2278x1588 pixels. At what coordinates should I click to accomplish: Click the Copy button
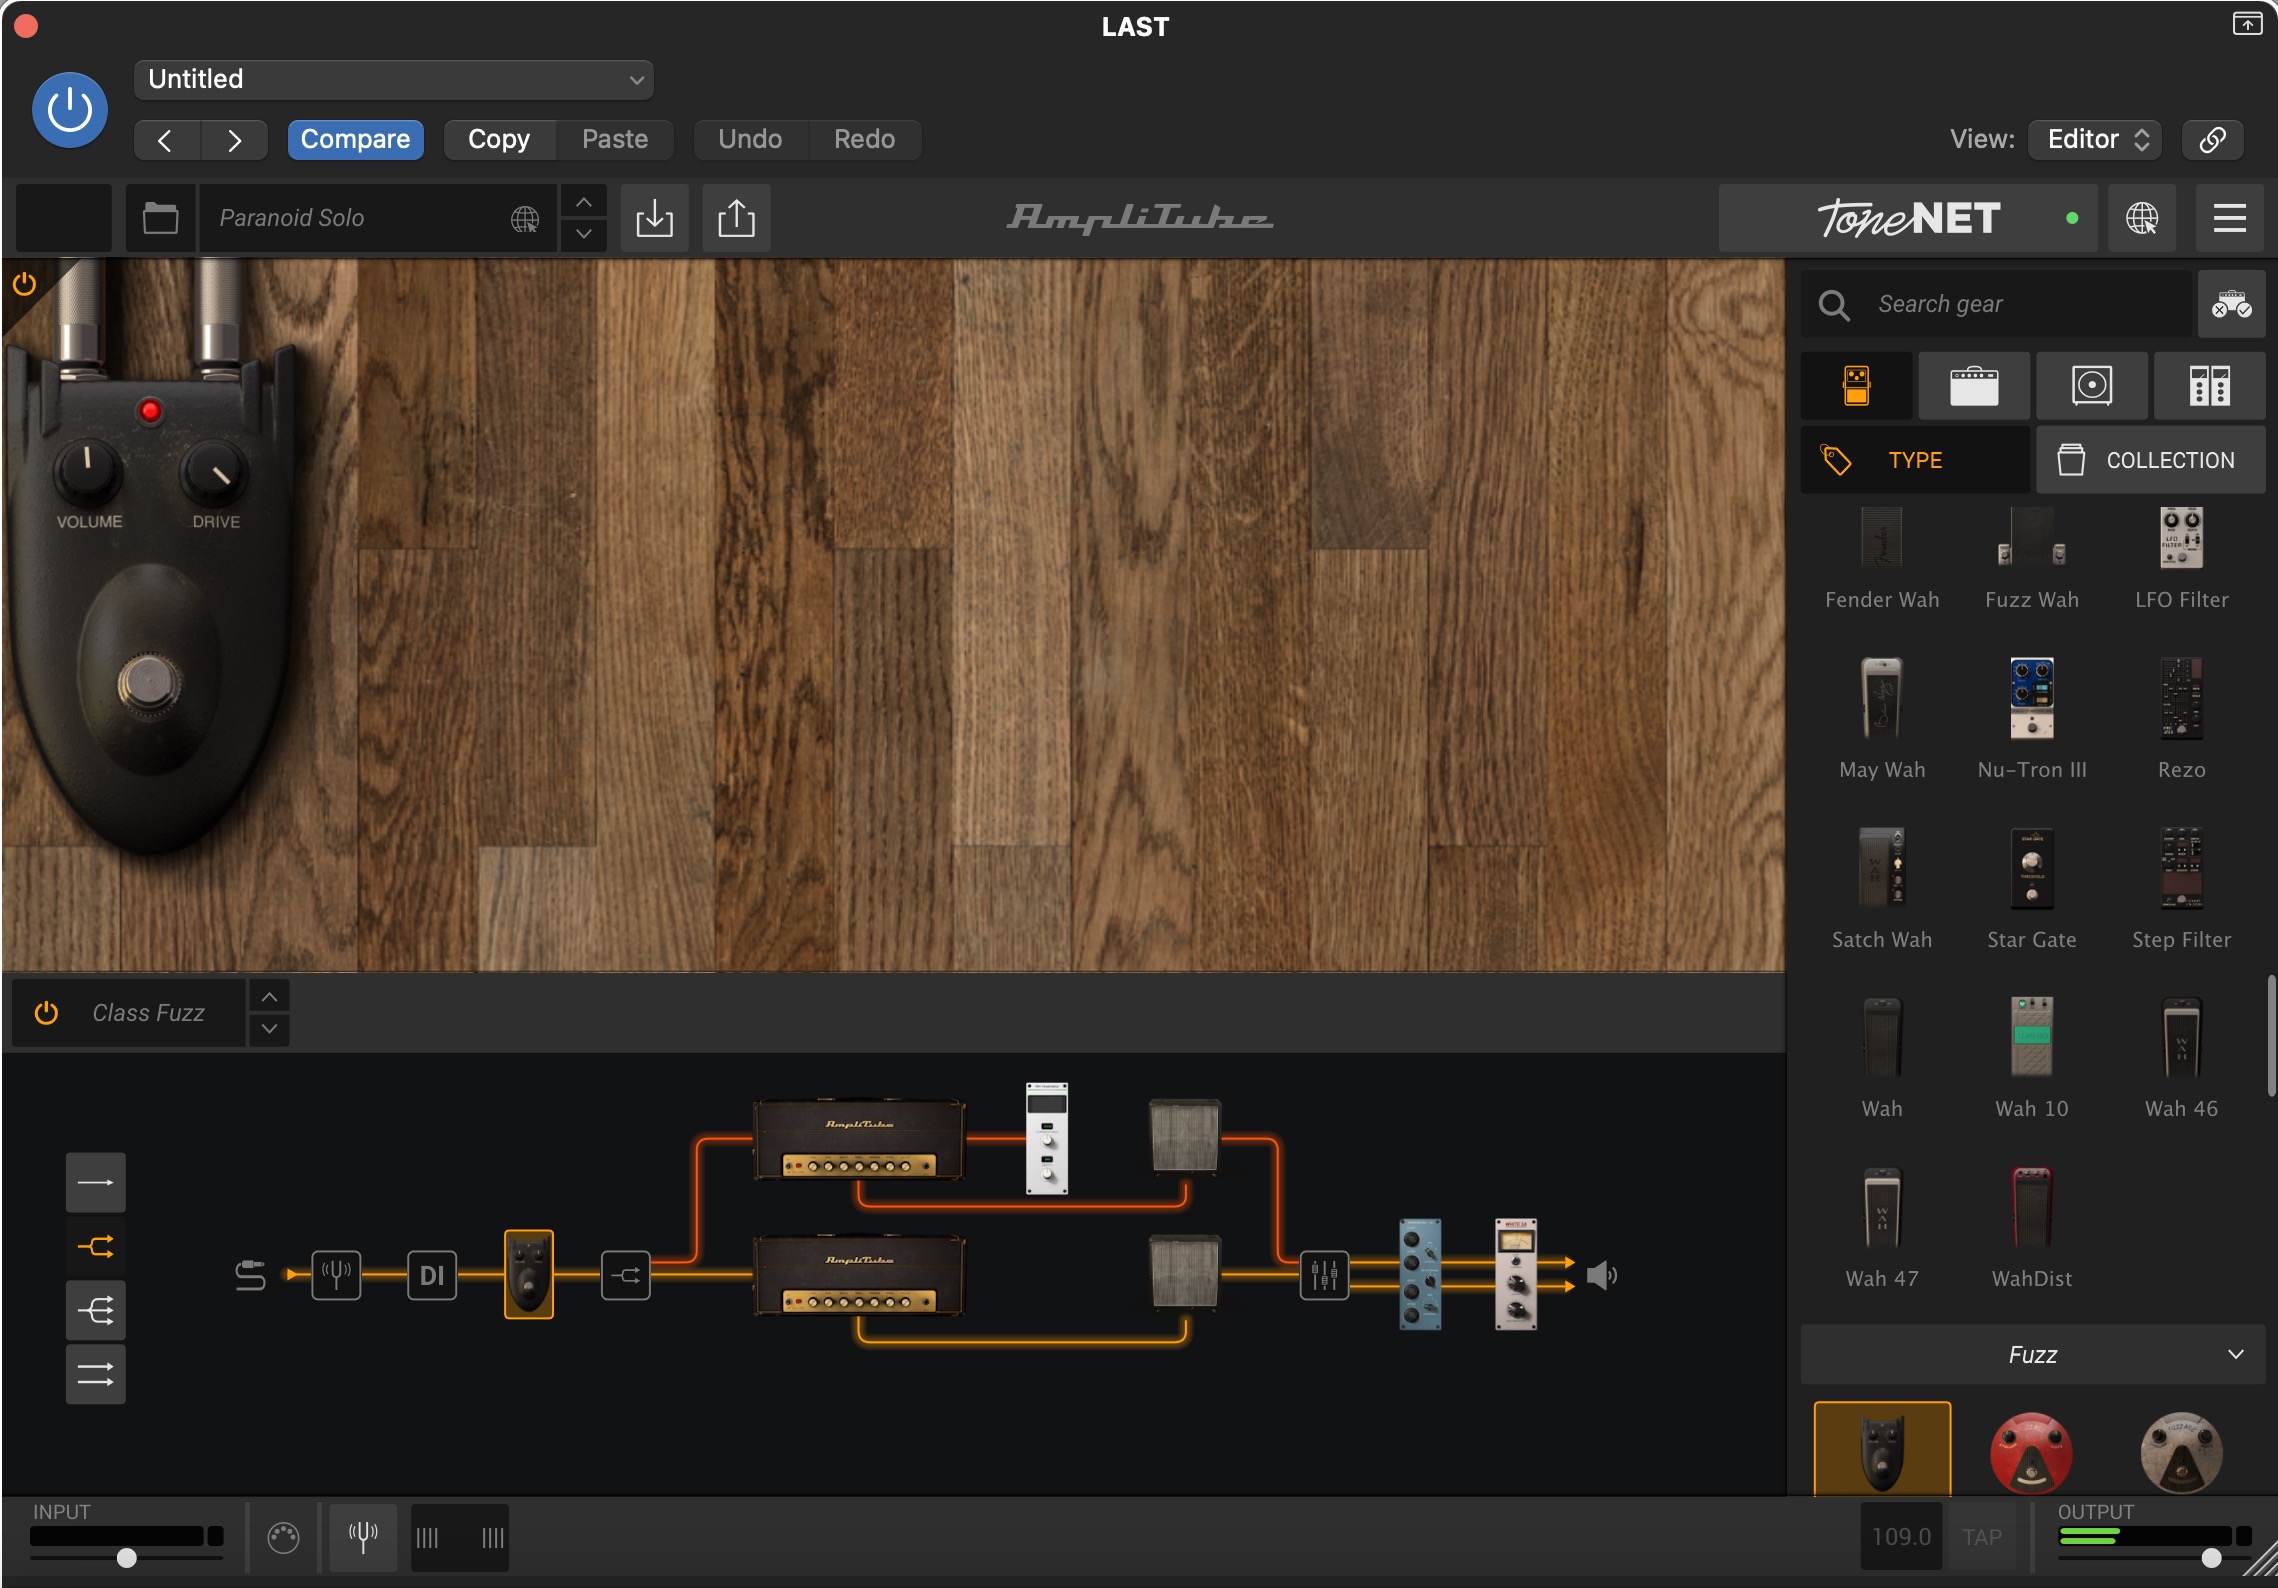pyautogui.click(x=499, y=140)
